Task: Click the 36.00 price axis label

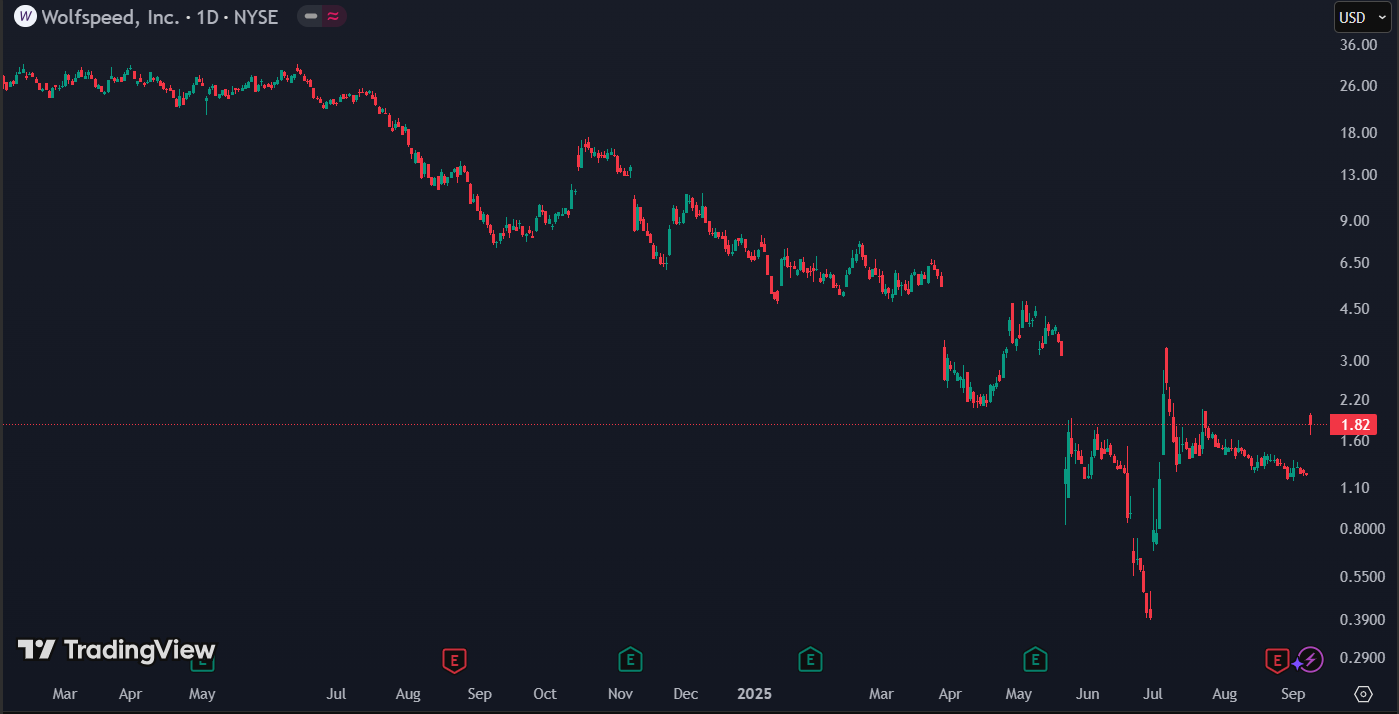Action: pyautogui.click(x=1358, y=45)
